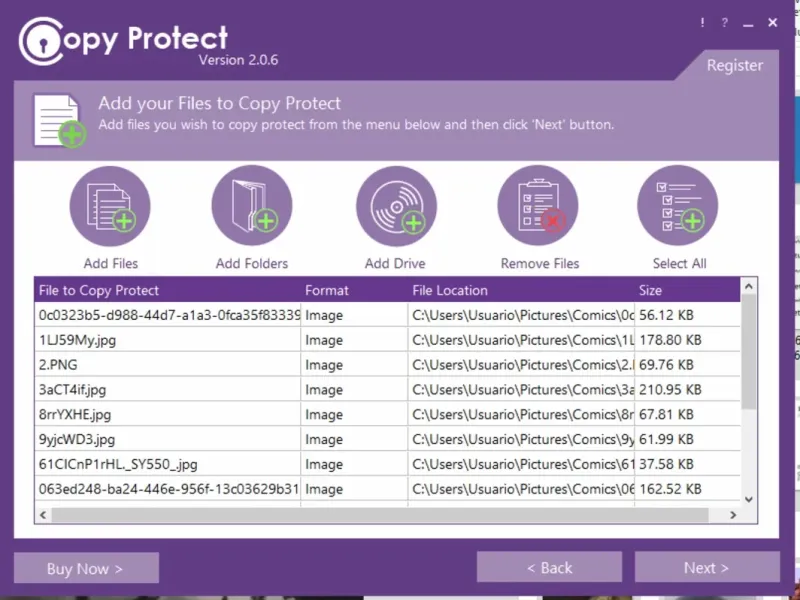Click the Add Folders label
The width and height of the screenshot is (800, 600).
[x=252, y=263]
